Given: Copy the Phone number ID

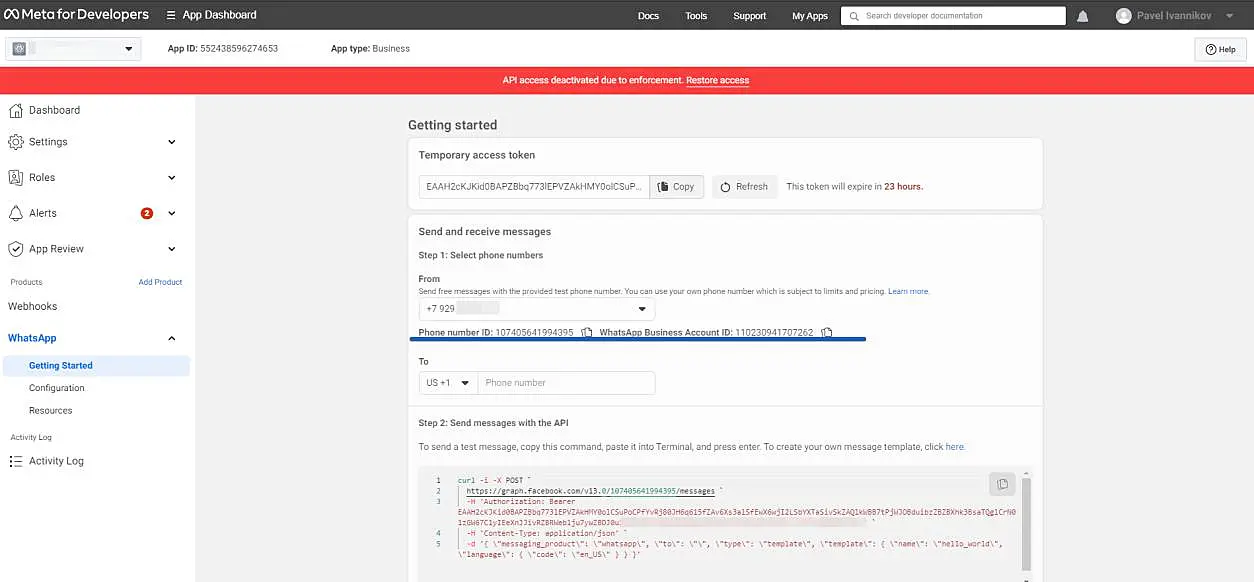Looking at the screenshot, I should coord(587,333).
